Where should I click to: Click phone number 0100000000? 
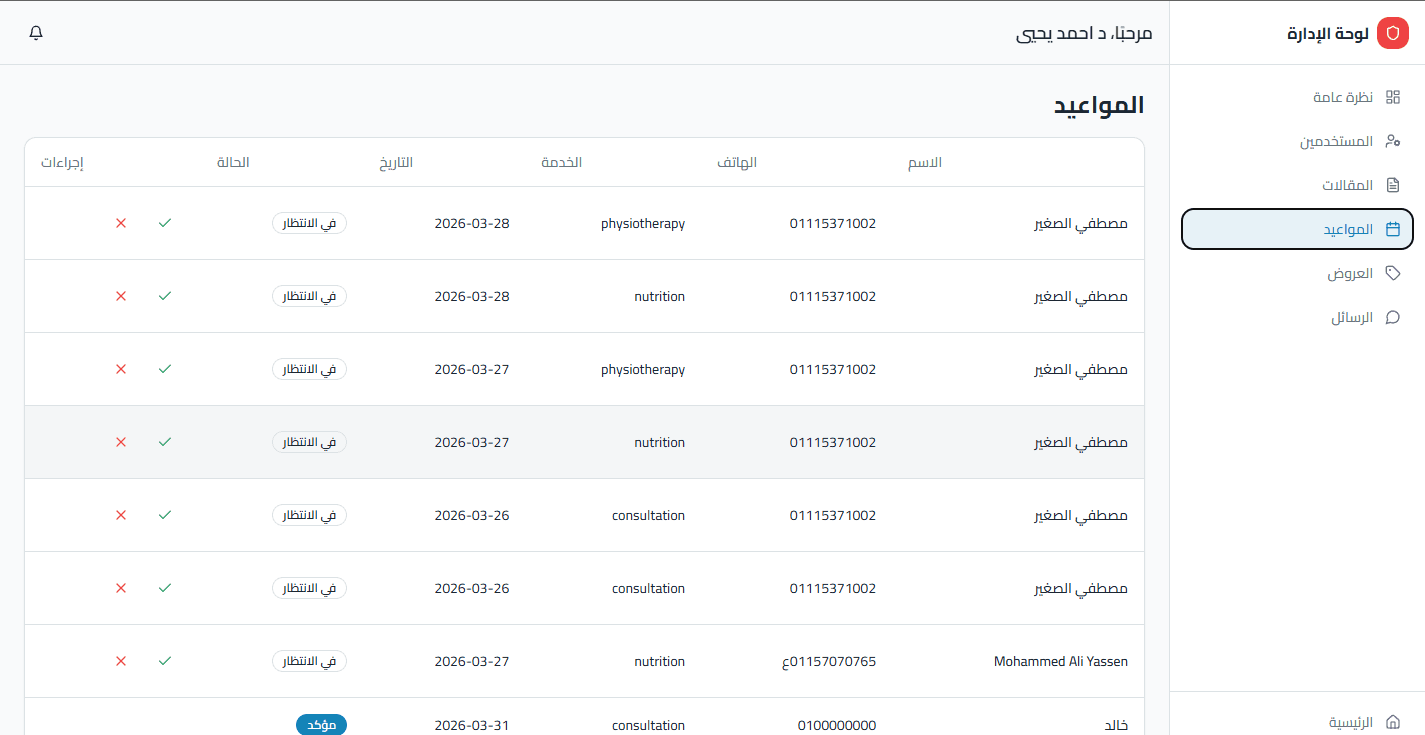[x=837, y=725]
